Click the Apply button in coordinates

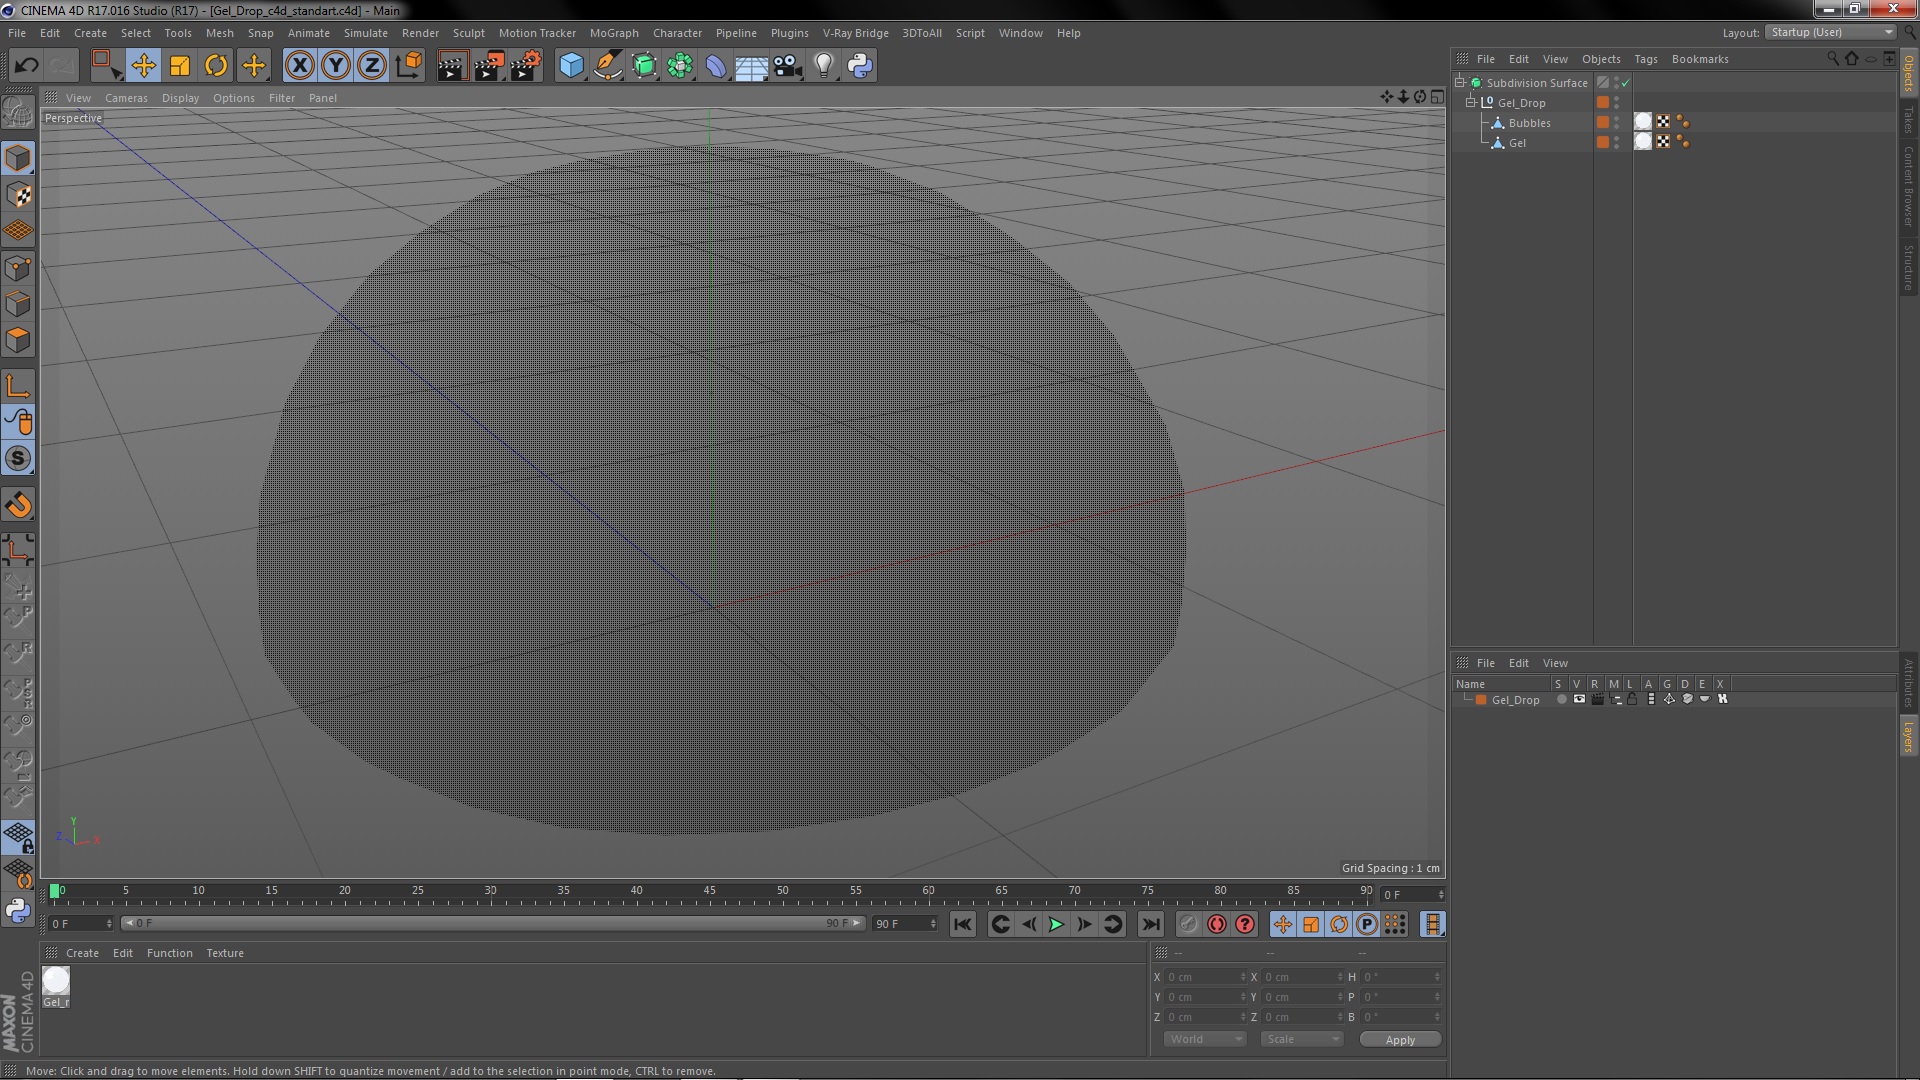[1400, 1039]
